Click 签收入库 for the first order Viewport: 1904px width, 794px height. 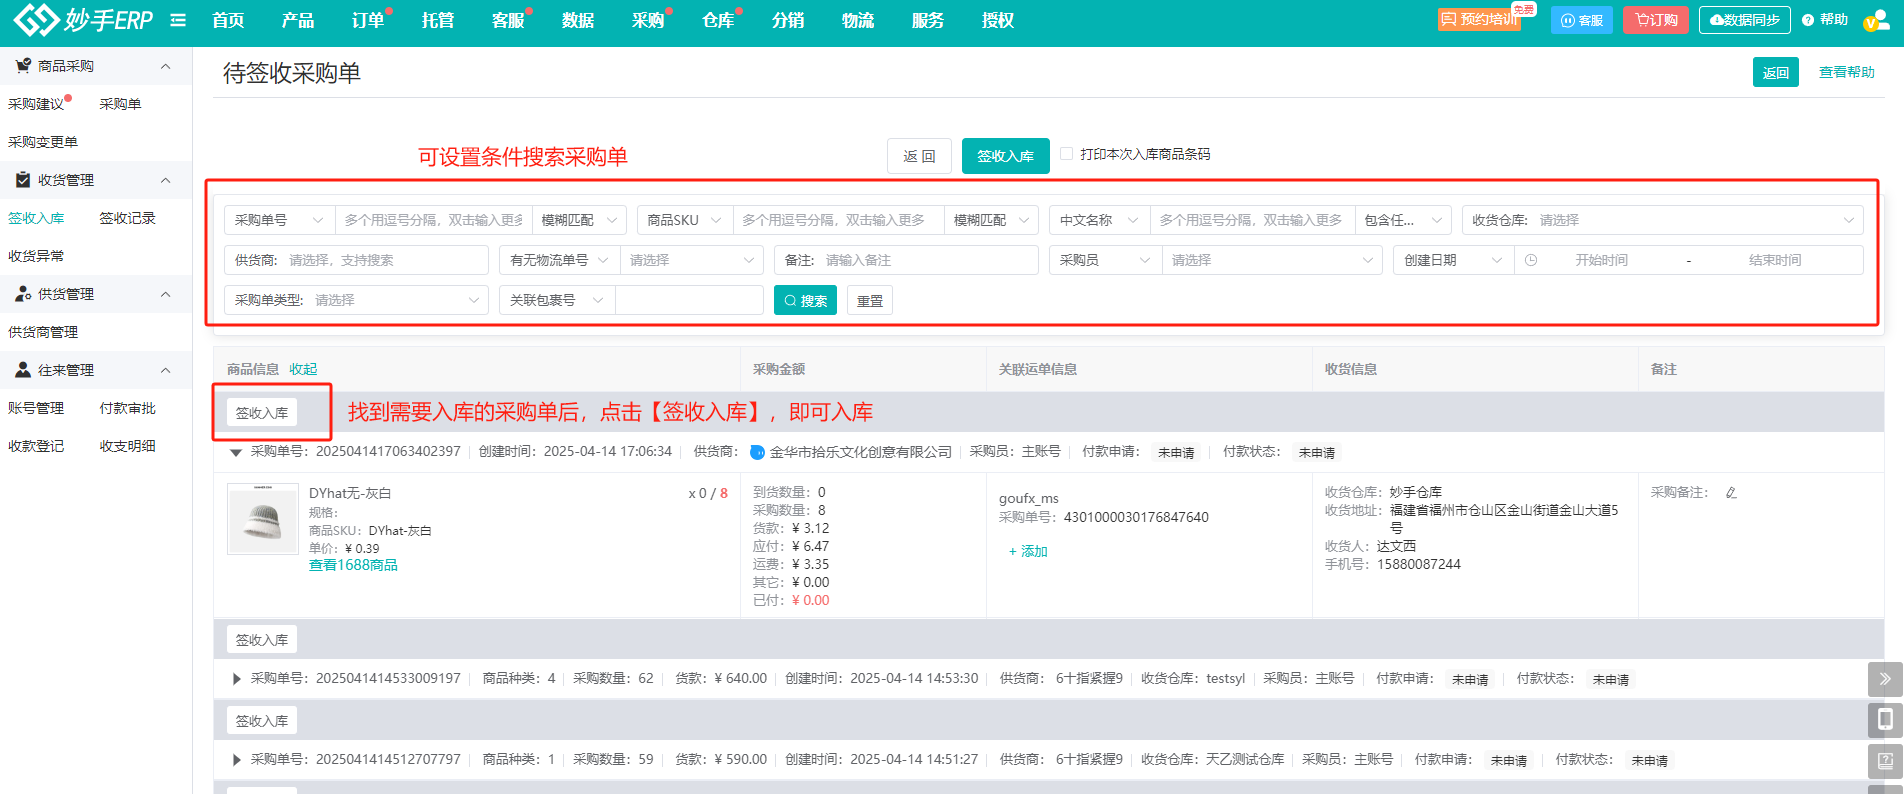click(x=262, y=412)
